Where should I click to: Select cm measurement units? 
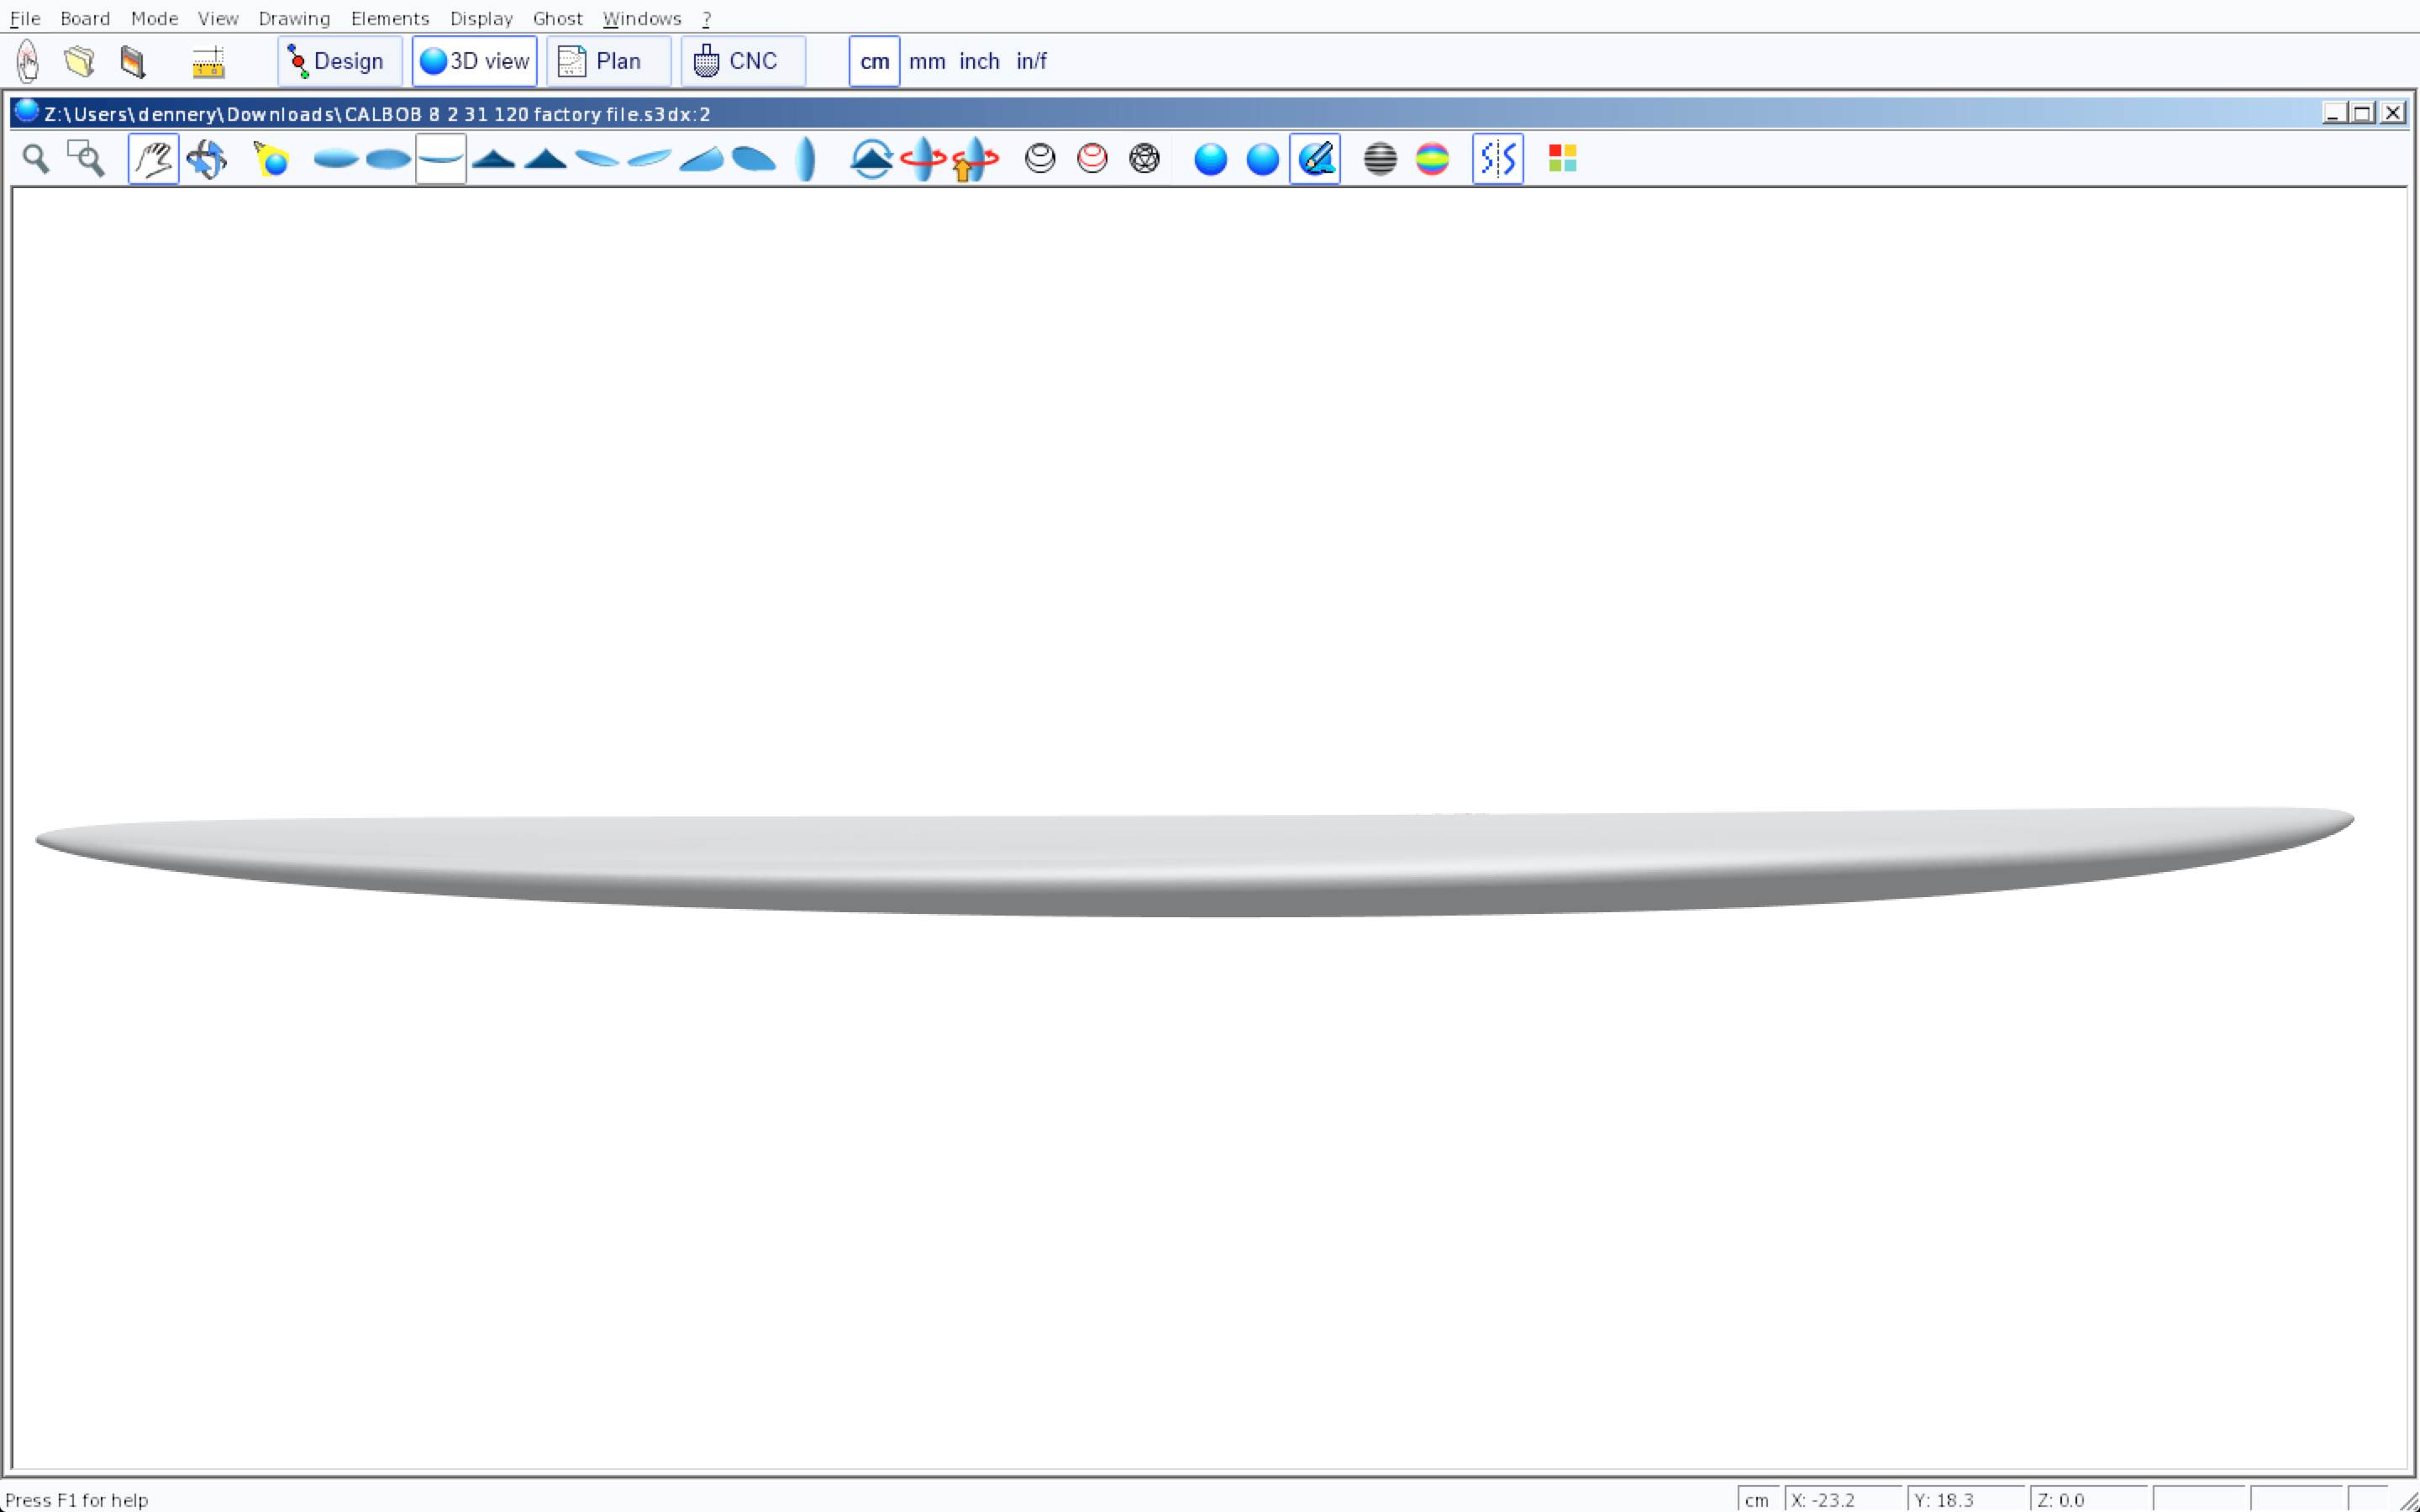click(x=874, y=61)
